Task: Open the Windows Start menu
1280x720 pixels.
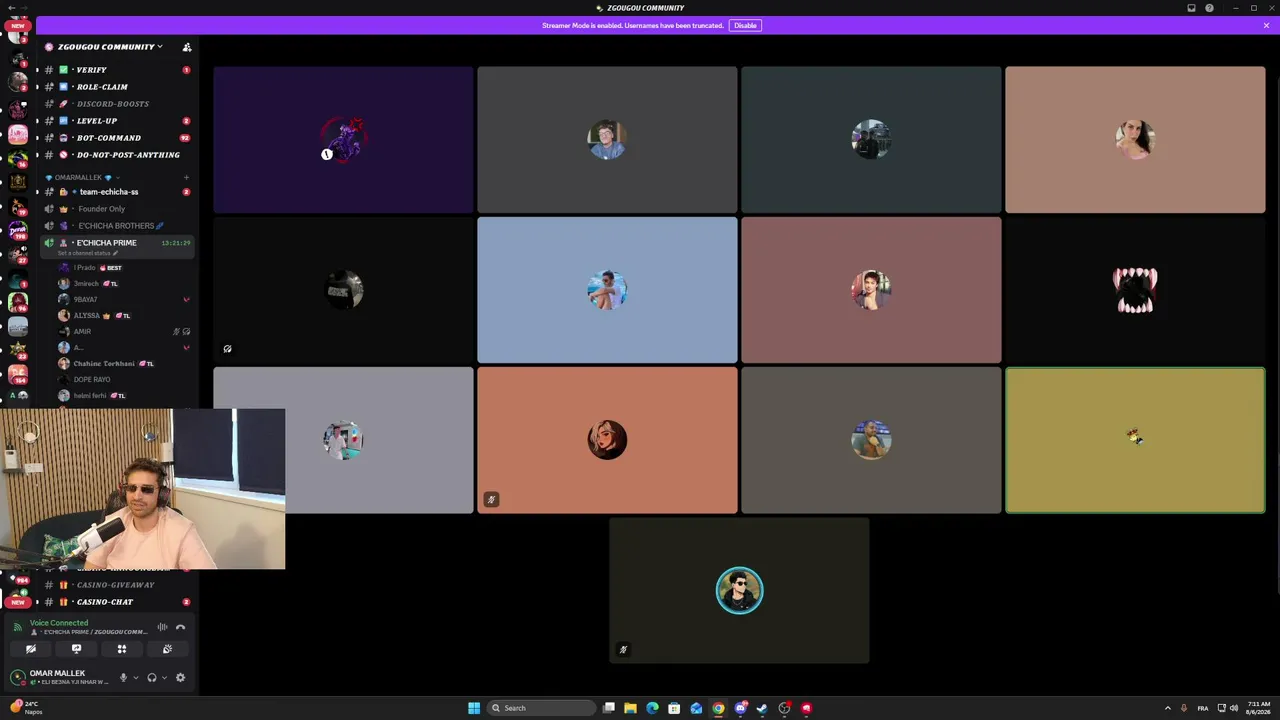Action: pyautogui.click(x=474, y=708)
